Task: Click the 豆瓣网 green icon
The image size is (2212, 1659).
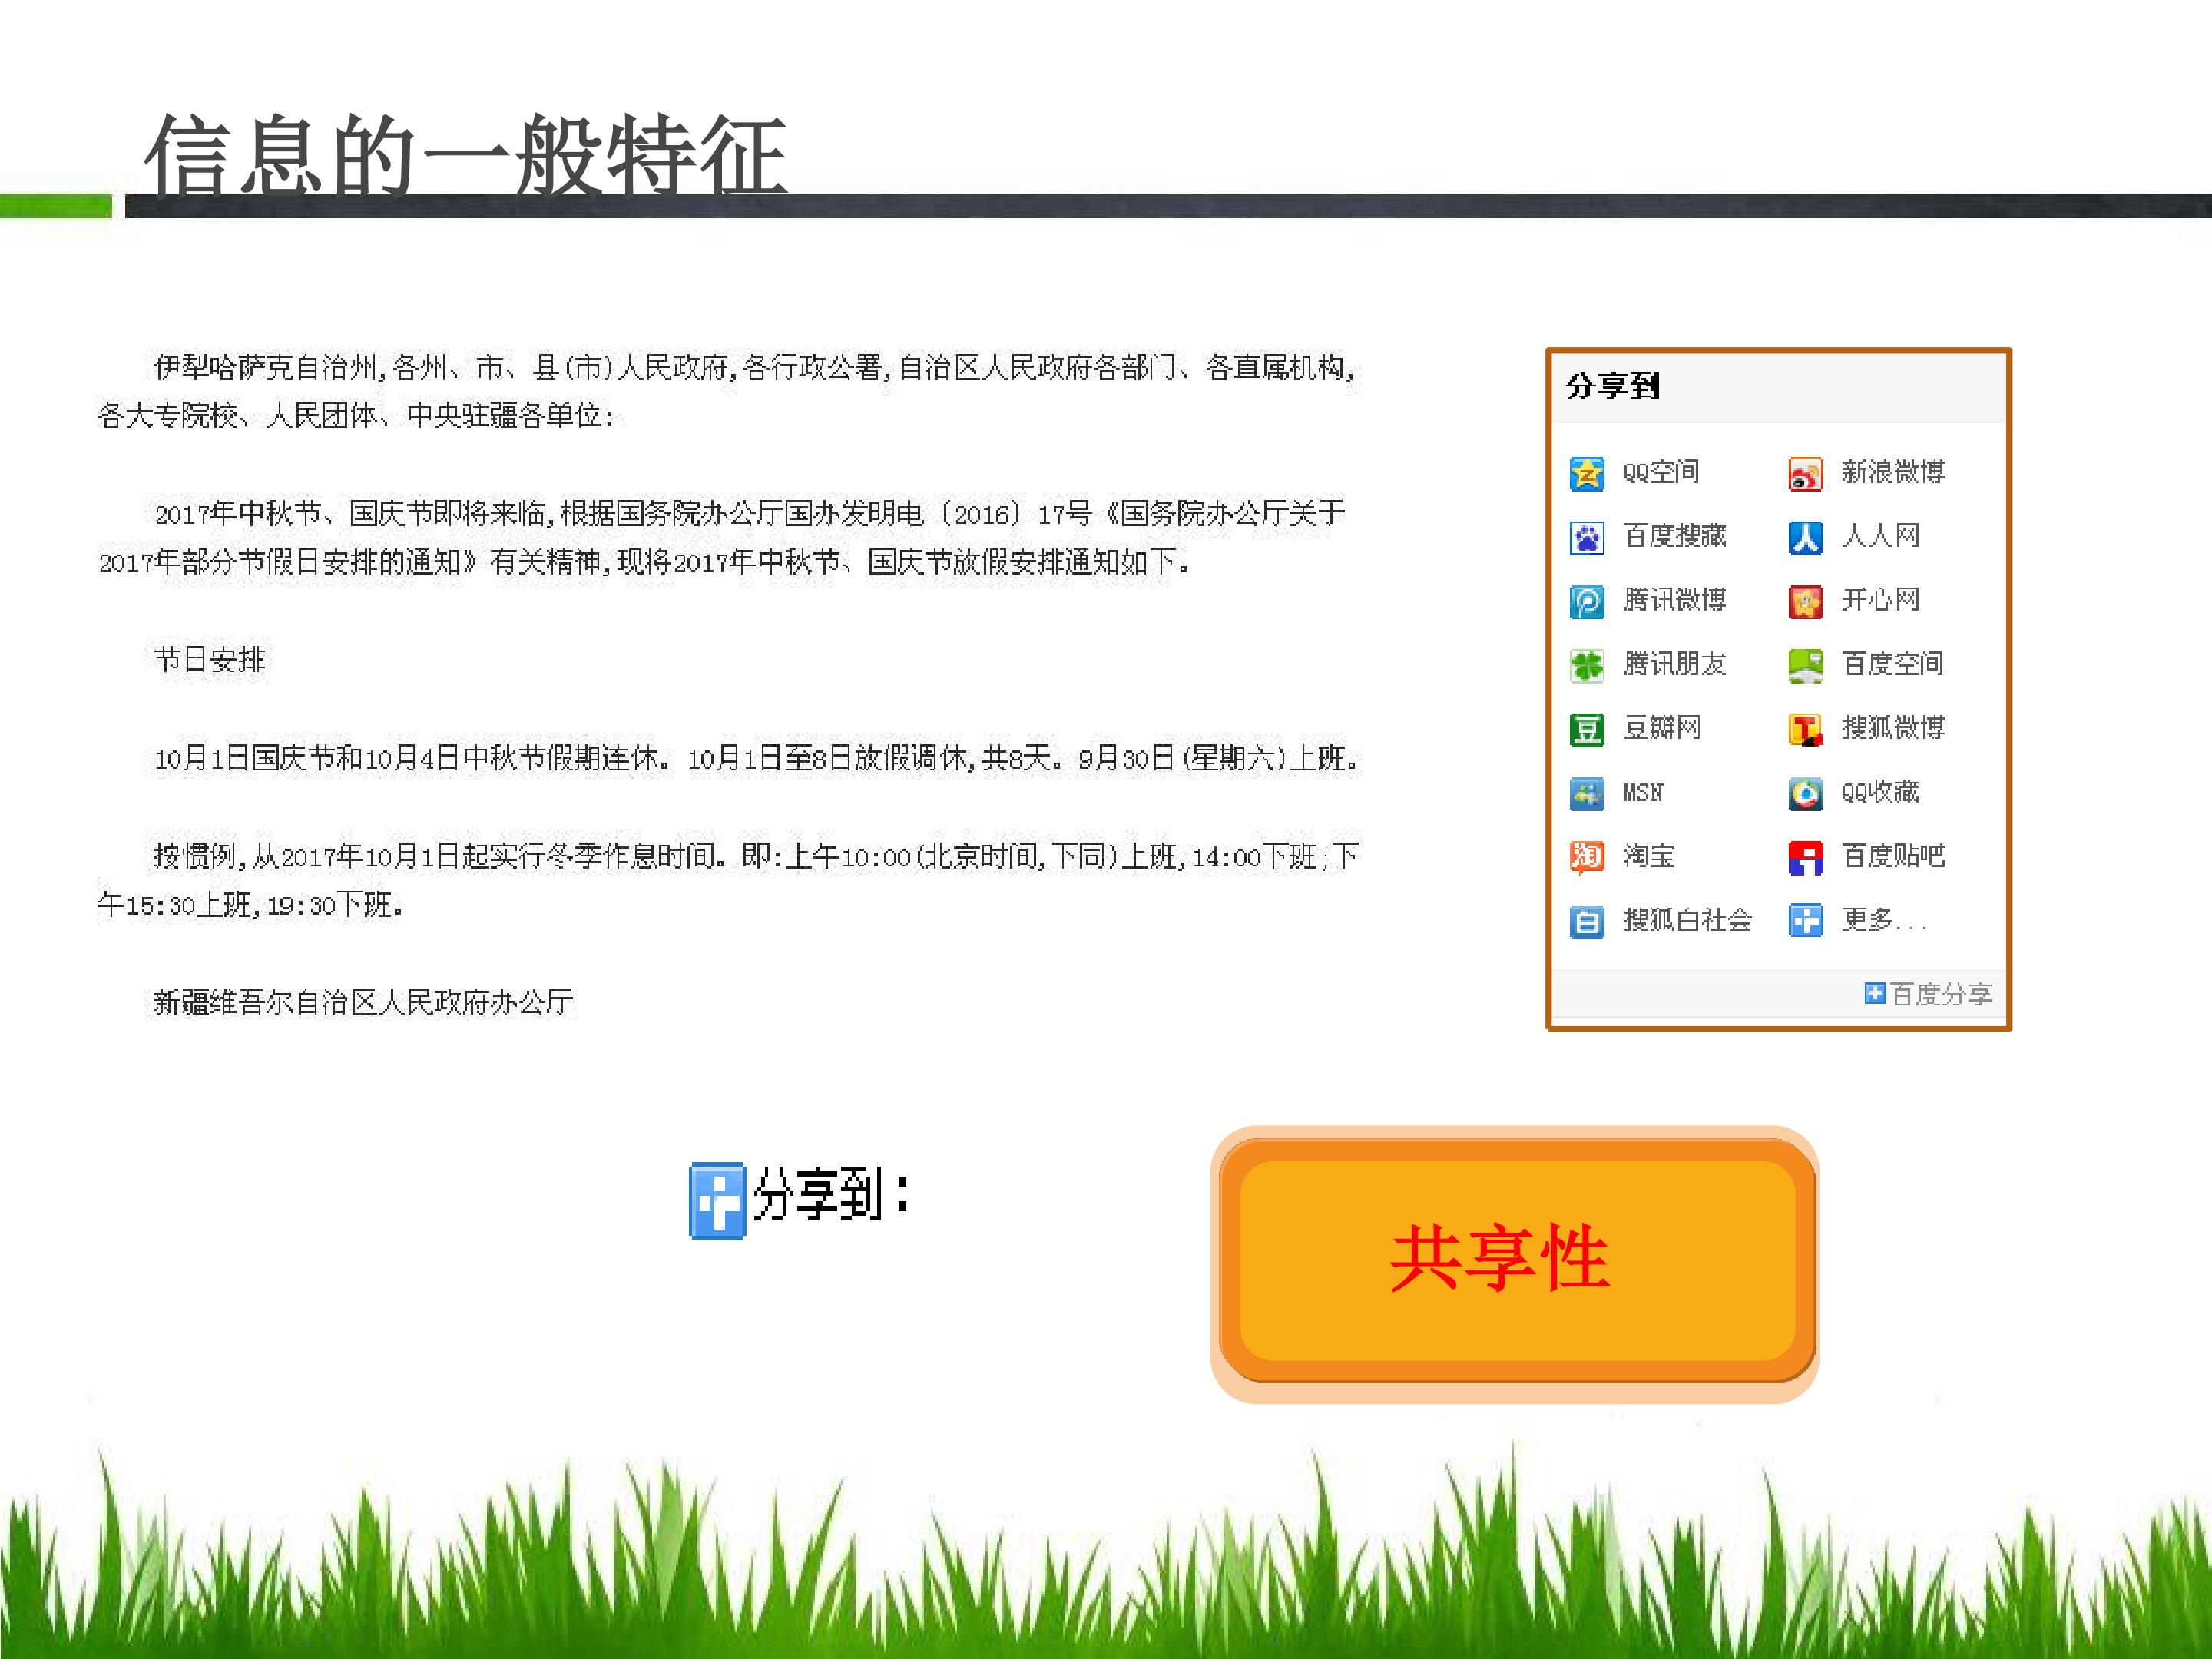Action: coord(1586,729)
